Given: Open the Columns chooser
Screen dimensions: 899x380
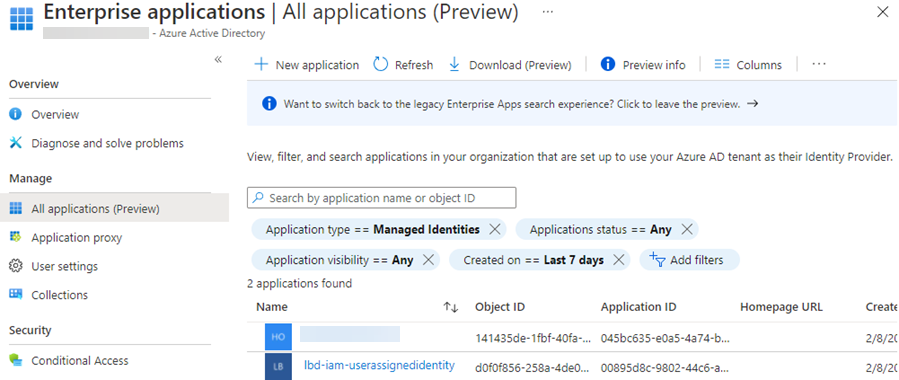Looking at the screenshot, I should pyautogui.click(x=748, y=65).
